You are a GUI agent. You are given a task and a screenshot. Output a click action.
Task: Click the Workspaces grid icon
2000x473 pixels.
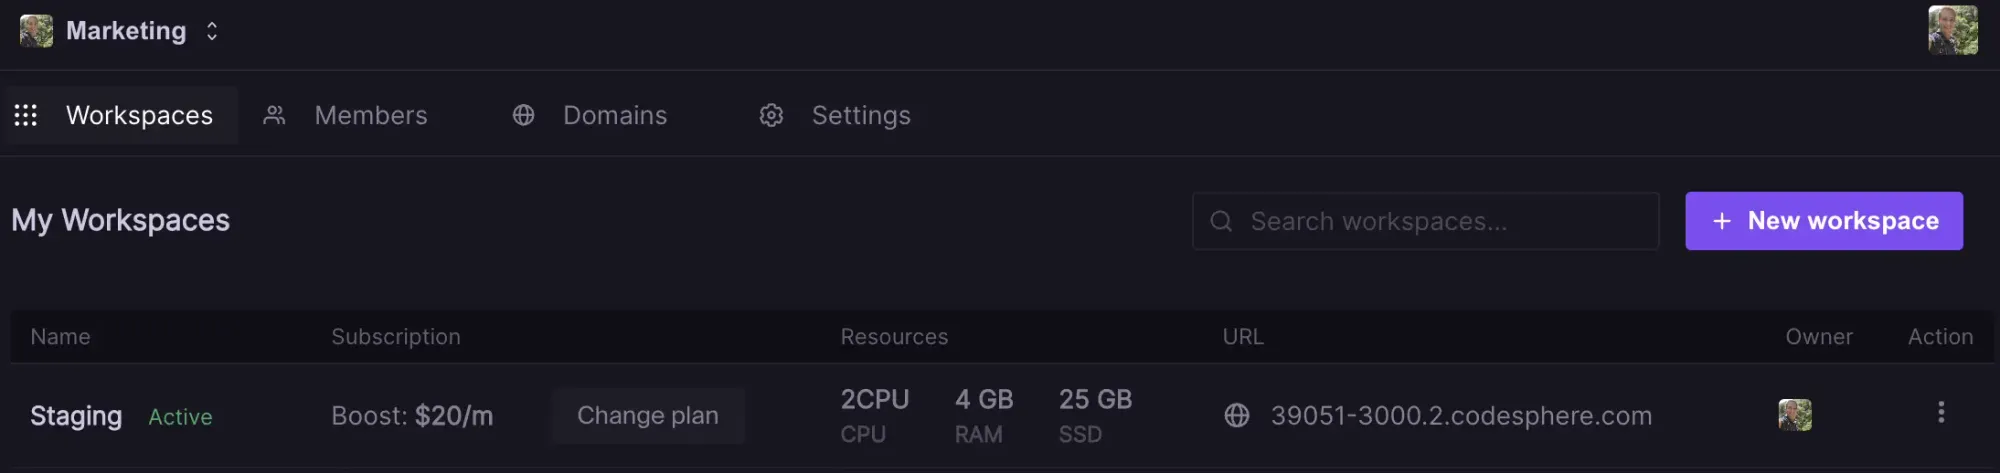[x=26, y=115]
